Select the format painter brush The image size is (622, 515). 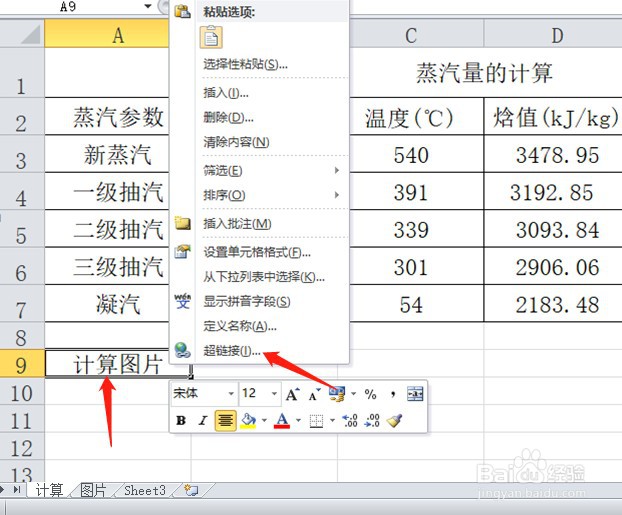(394, 421)
